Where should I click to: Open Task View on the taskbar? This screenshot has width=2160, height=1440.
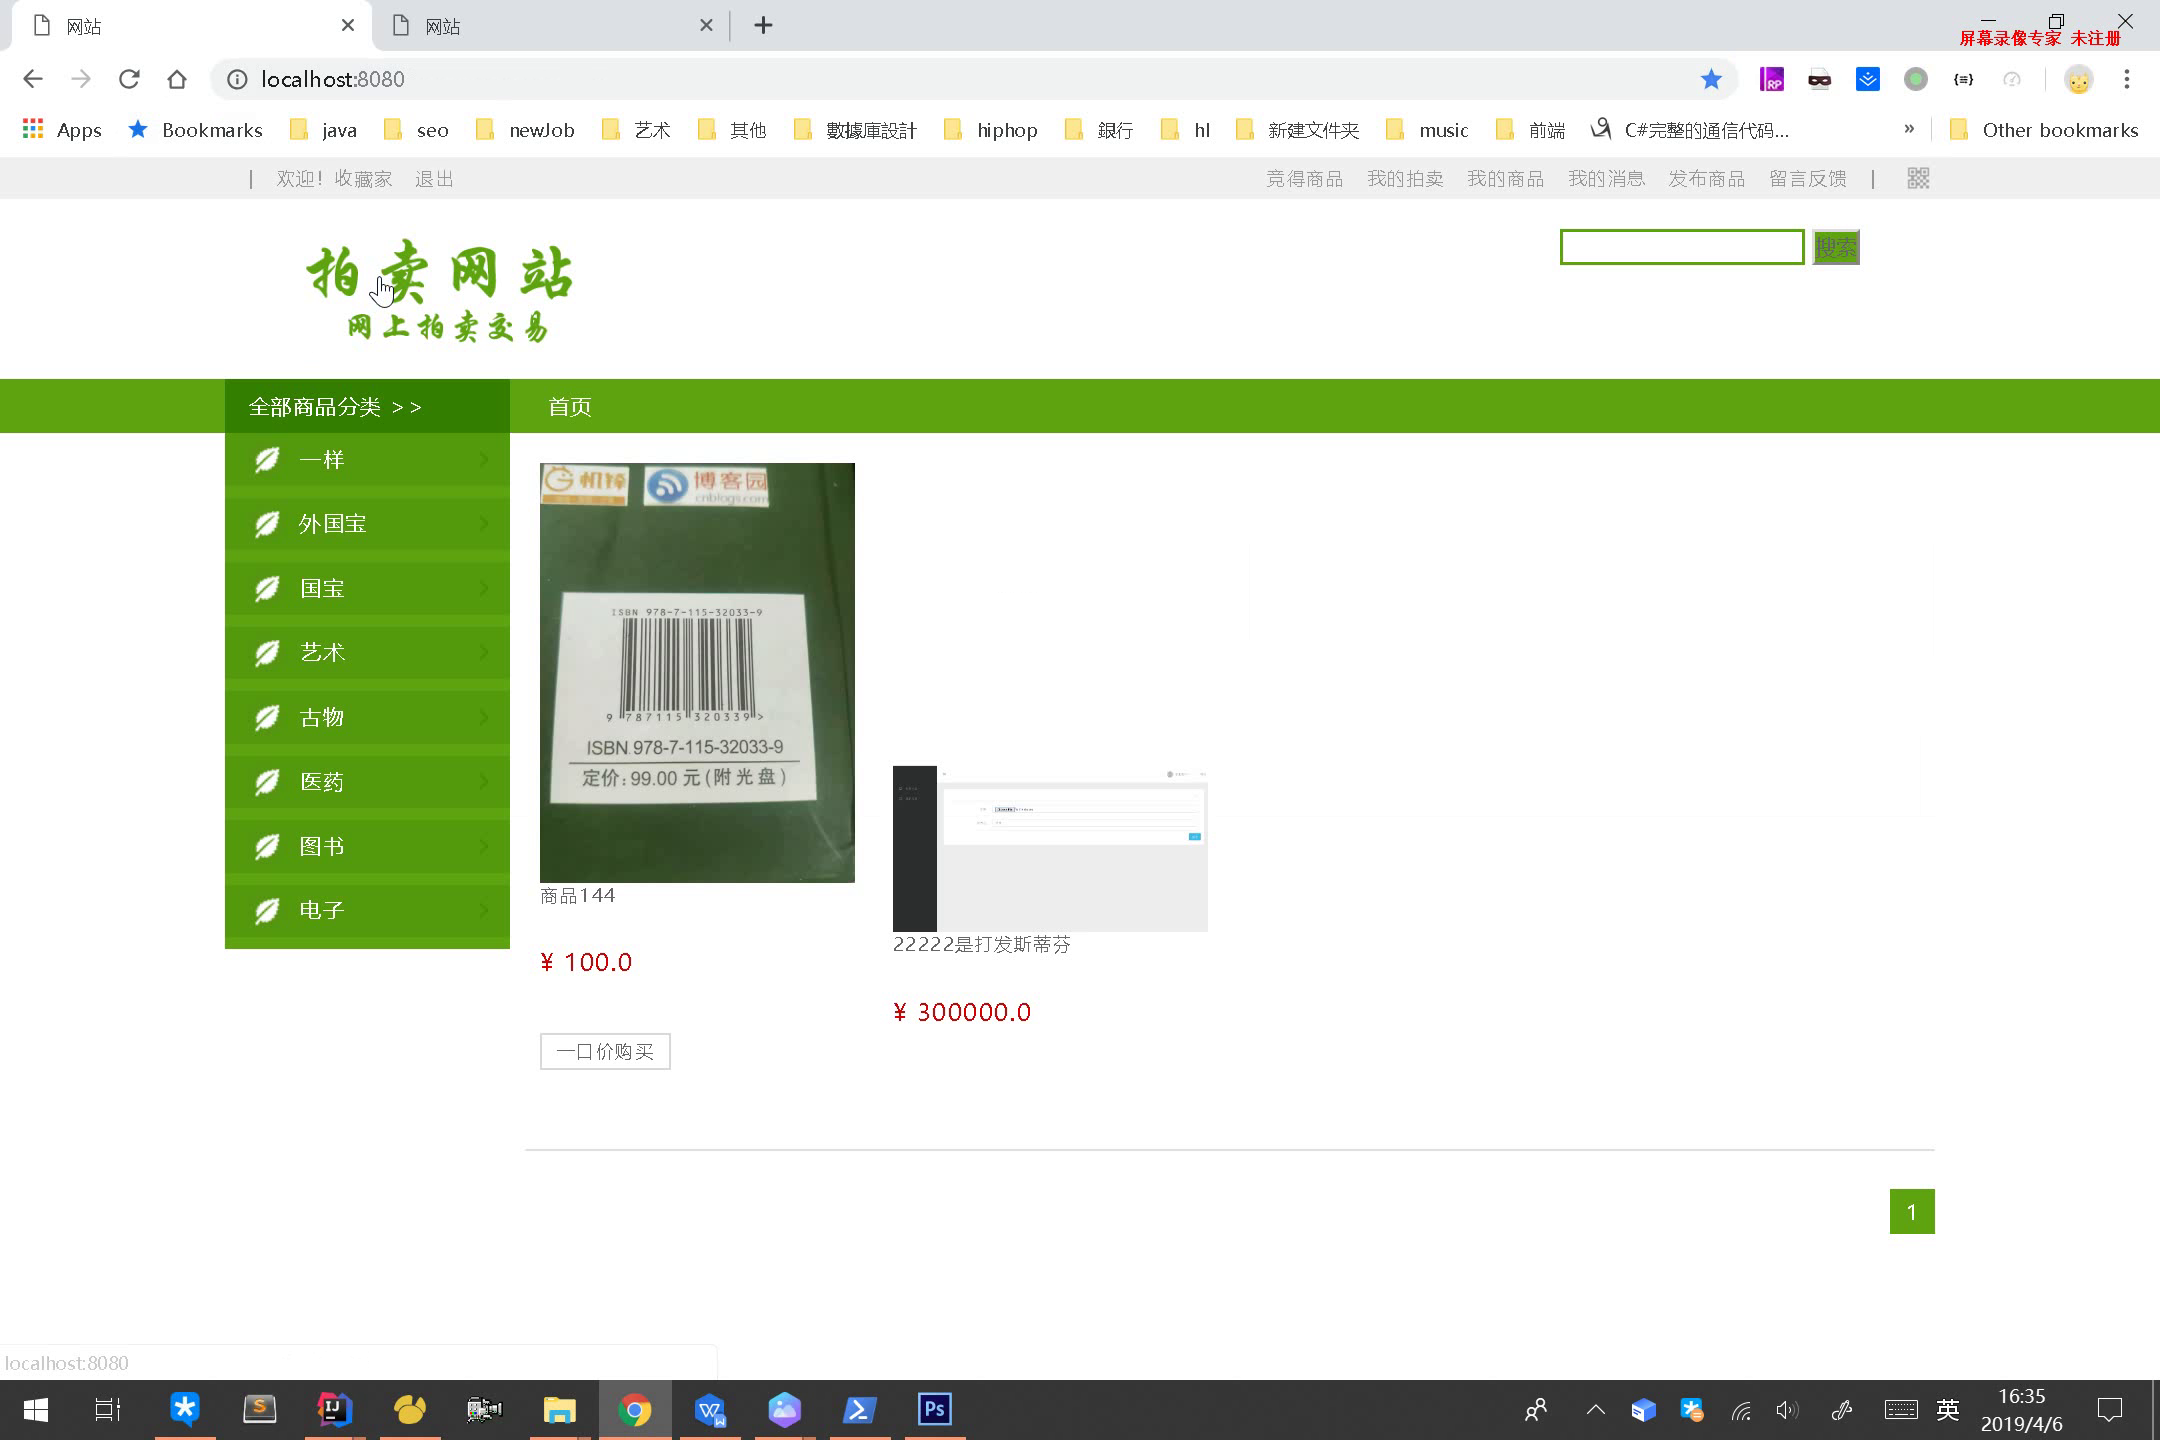click(108, 1410)
